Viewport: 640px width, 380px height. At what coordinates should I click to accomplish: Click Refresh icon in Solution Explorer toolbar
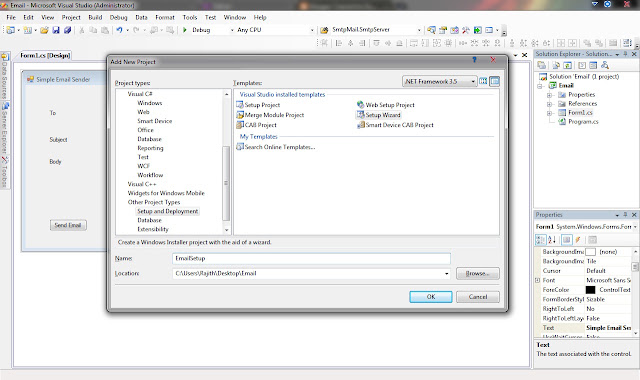pyautogui.click(x=568, y=65)
